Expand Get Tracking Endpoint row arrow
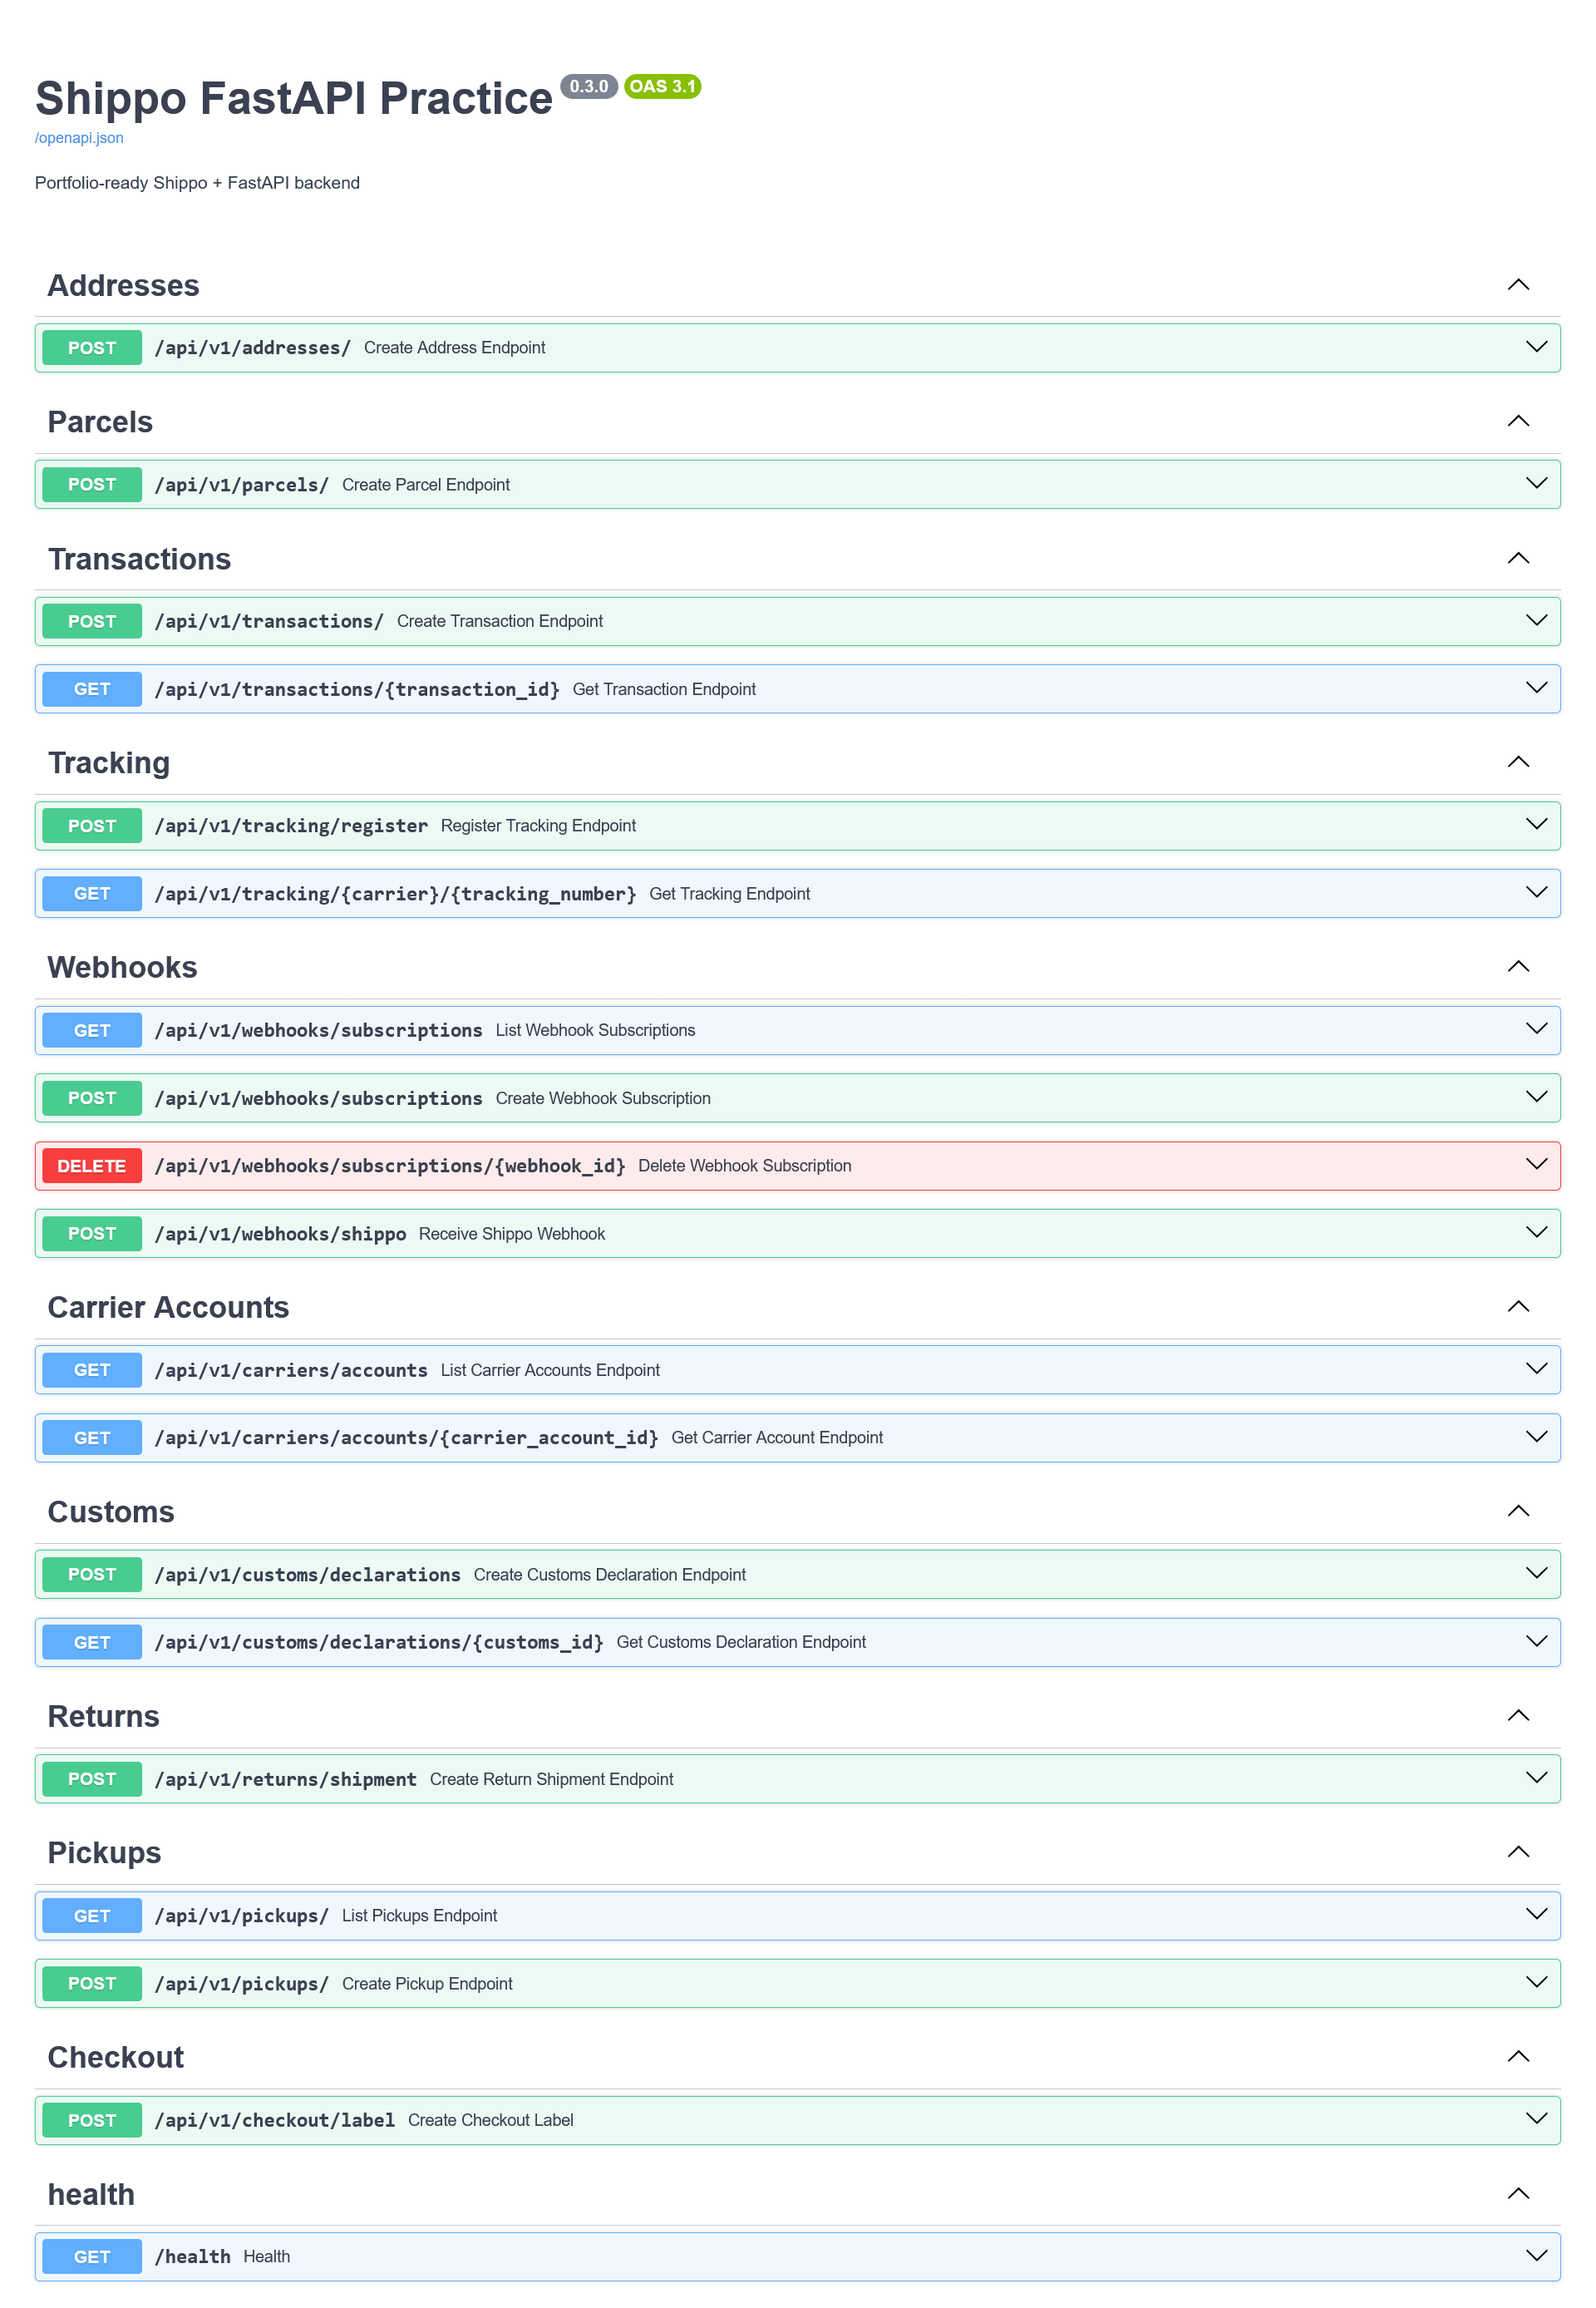This screenshot has height=2308, width=1596. pos(1536,893)
